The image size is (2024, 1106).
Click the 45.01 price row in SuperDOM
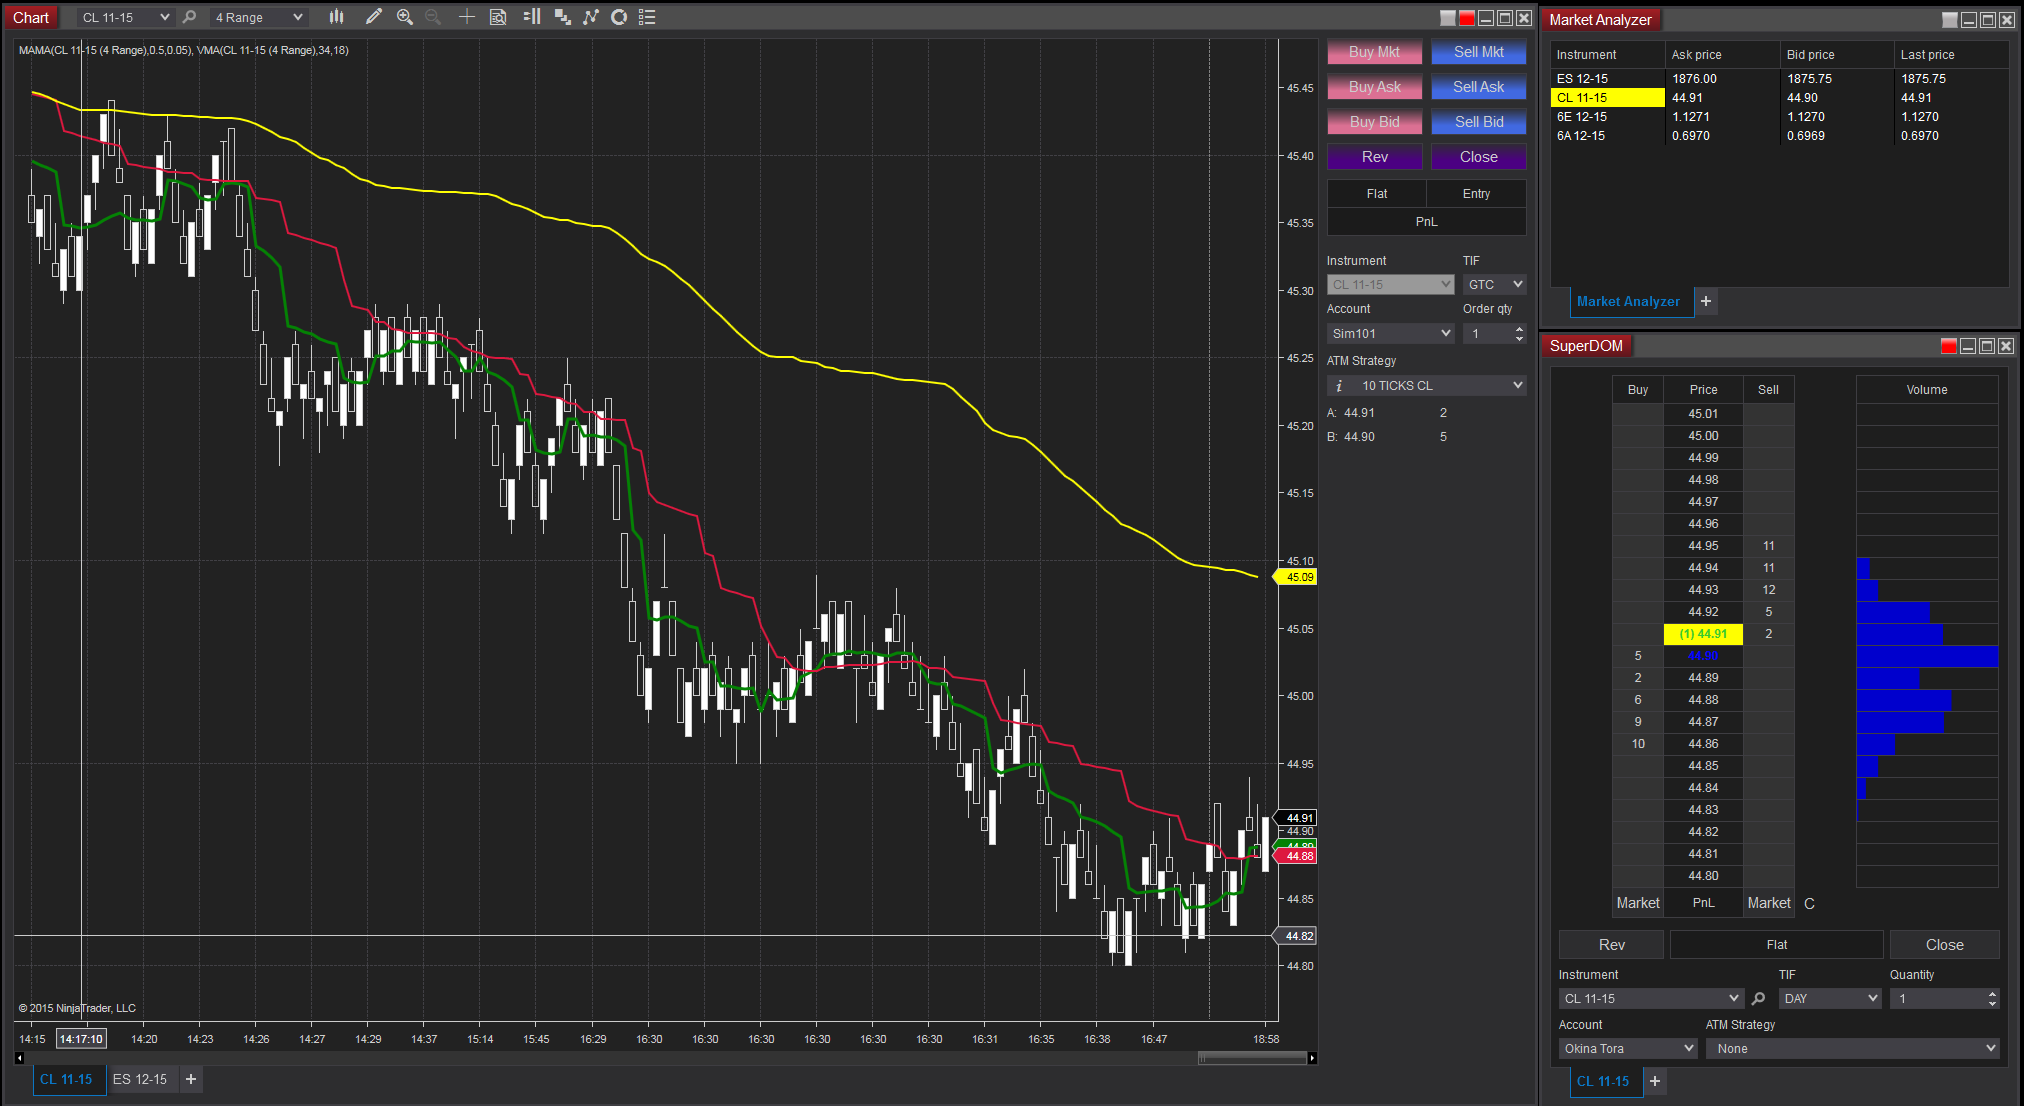tap(1703, 414)
